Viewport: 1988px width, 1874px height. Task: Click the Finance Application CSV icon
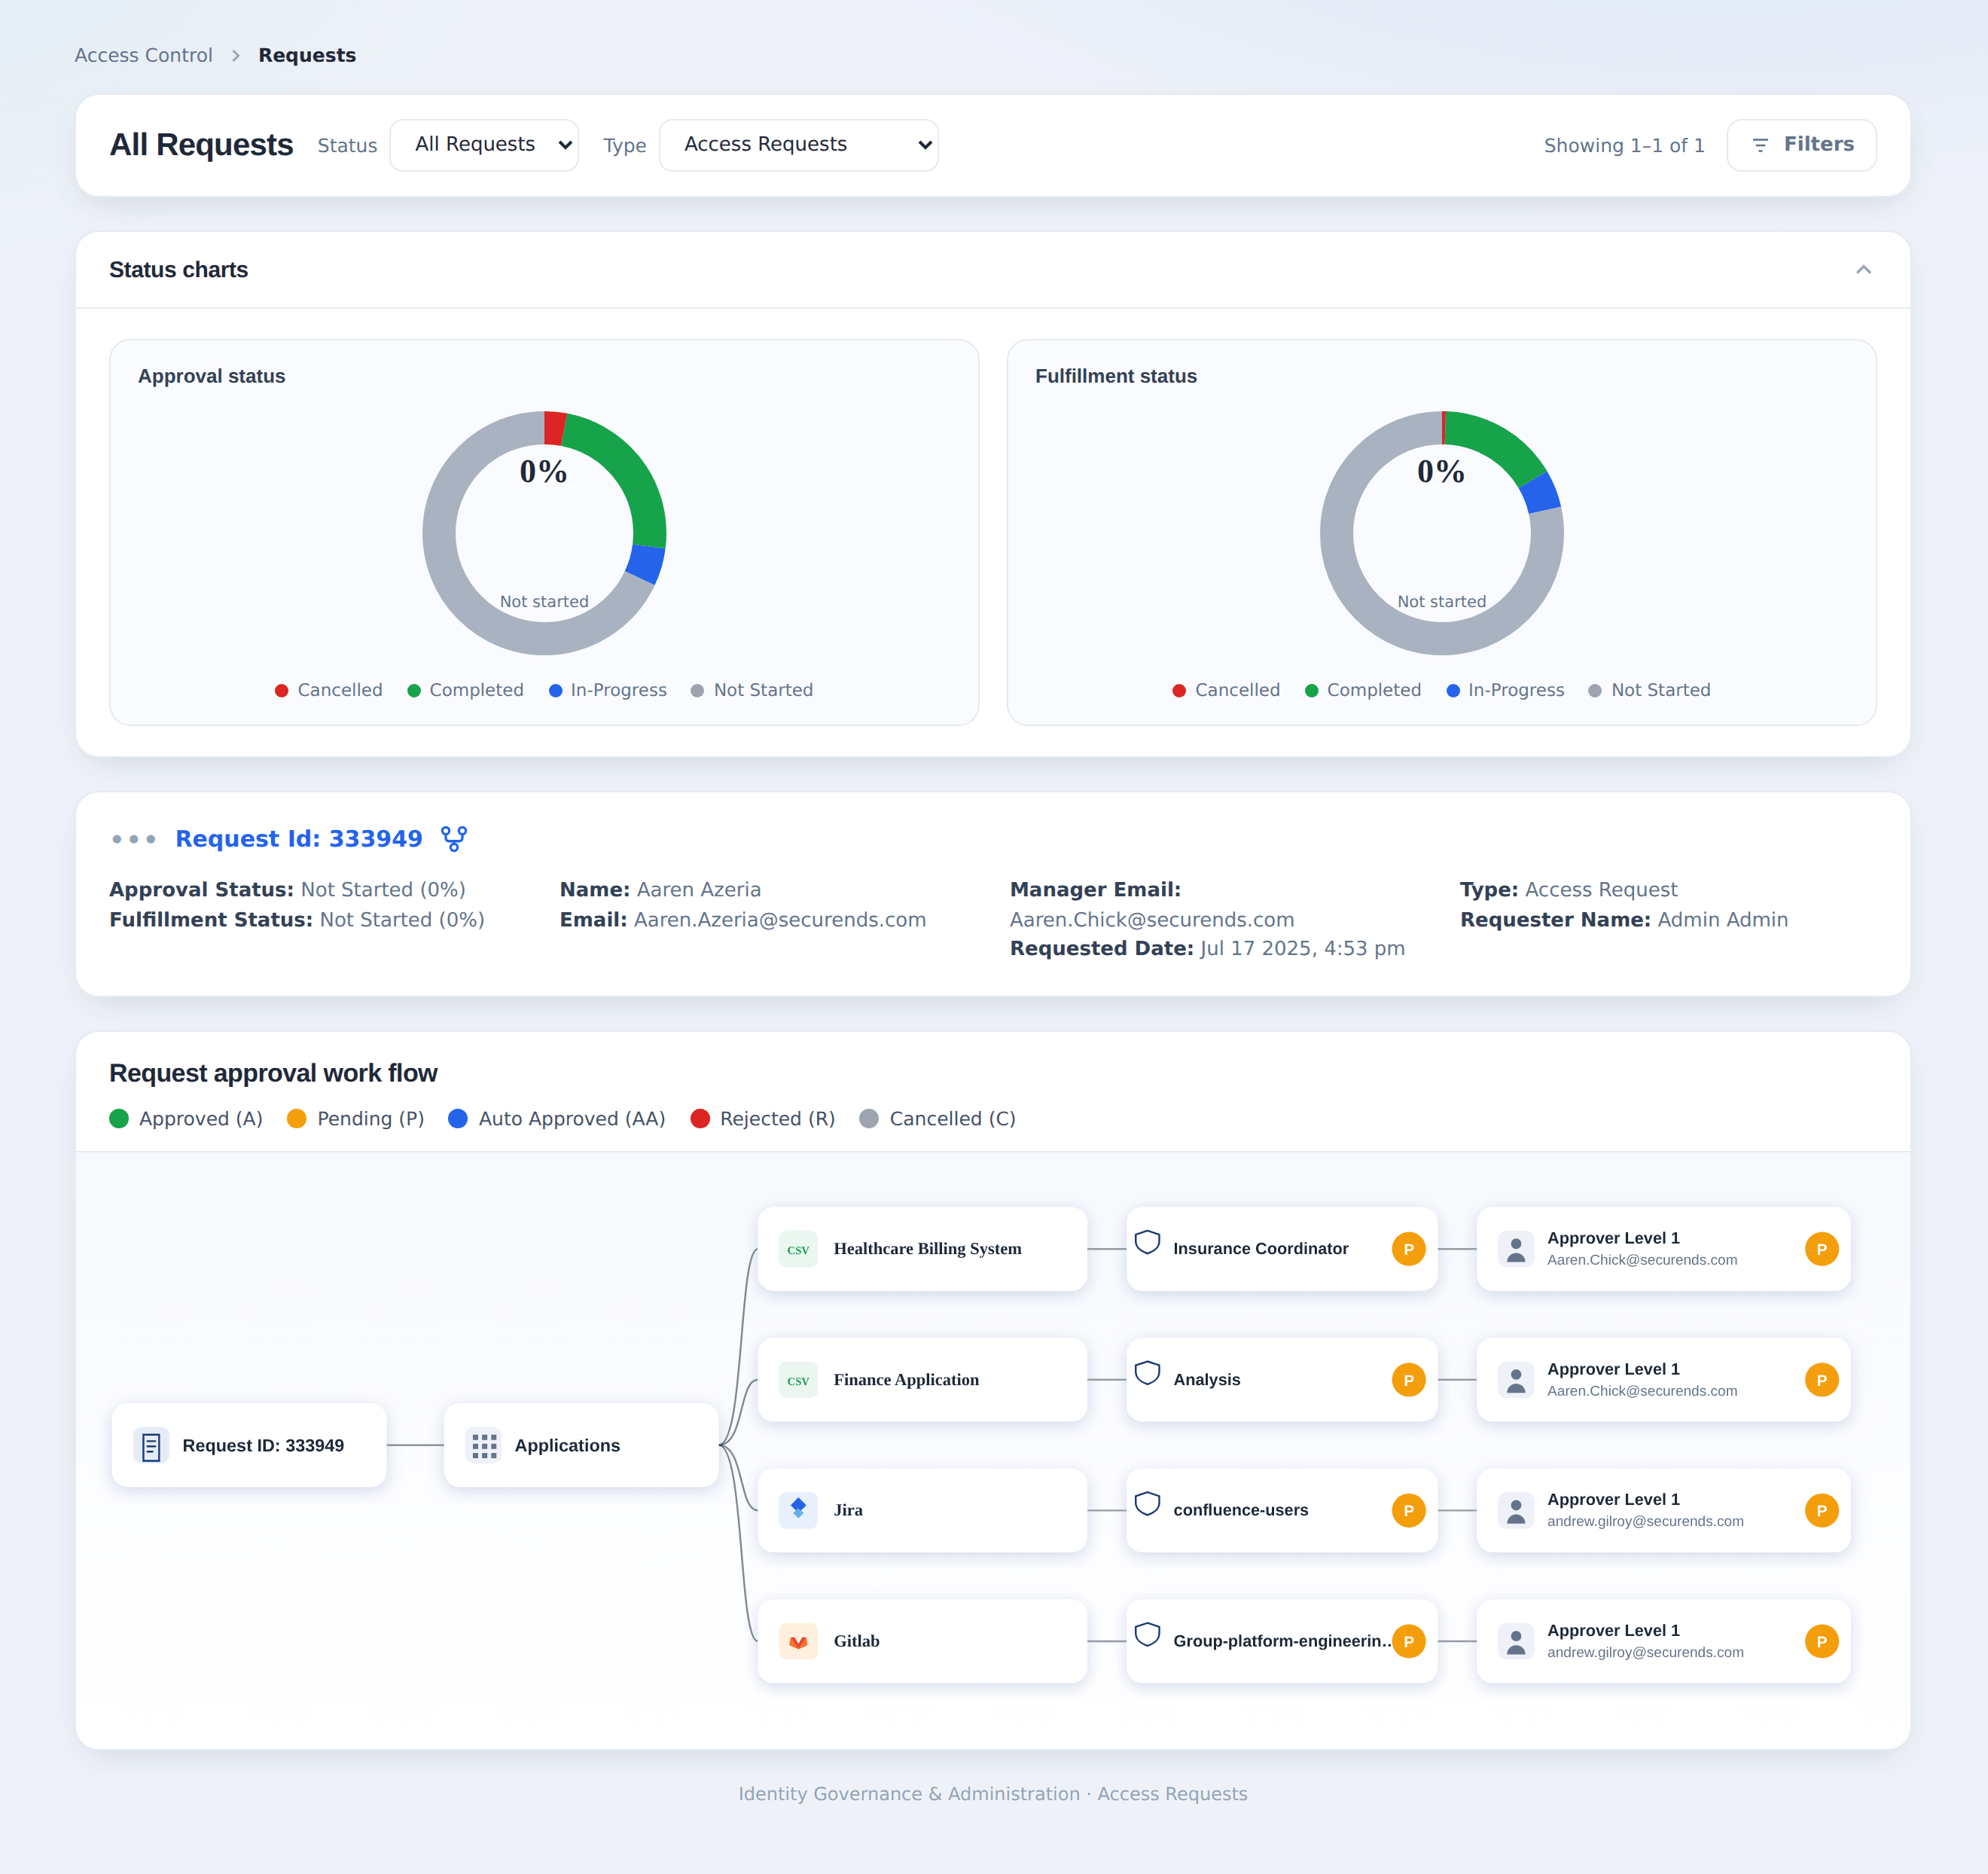(x=798, y=1380)
